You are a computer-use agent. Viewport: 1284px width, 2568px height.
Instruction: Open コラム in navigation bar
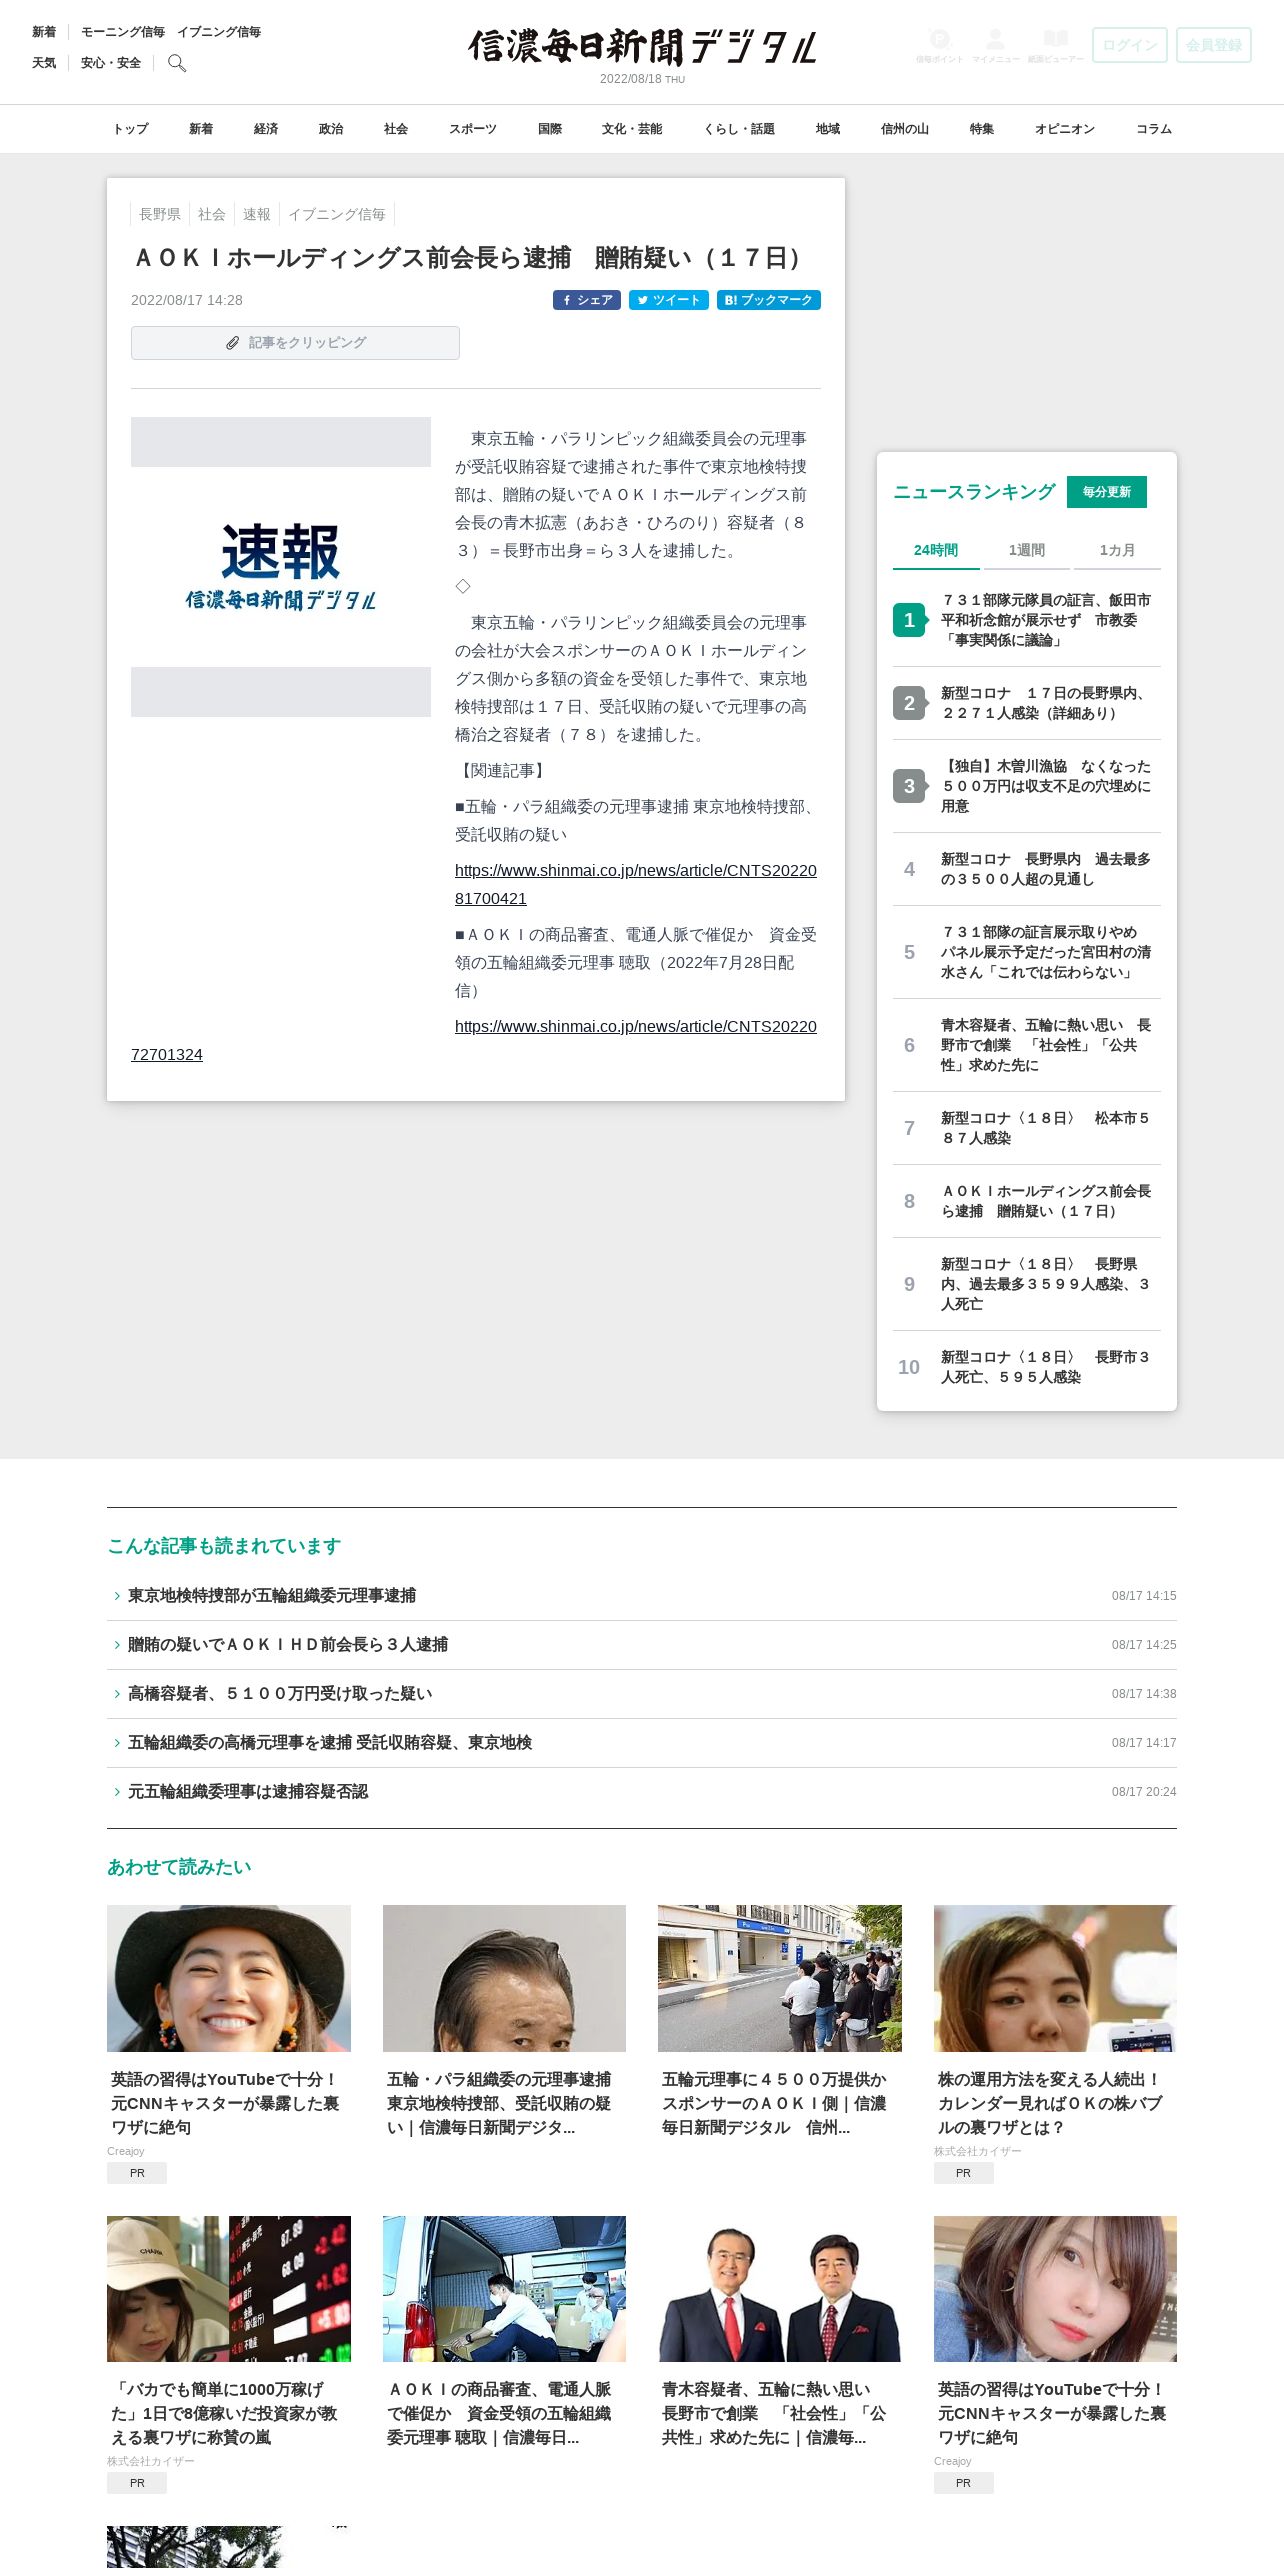(x=1154, y=129)
